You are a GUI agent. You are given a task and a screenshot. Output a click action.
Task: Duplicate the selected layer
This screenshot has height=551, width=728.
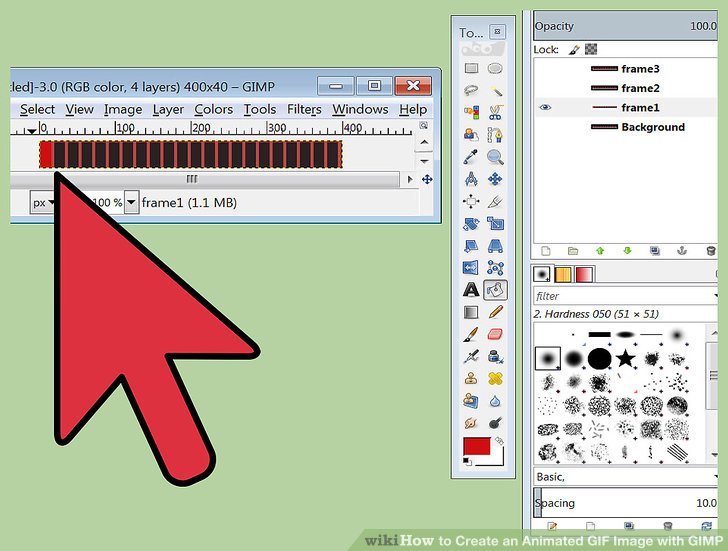coord(655,251)
